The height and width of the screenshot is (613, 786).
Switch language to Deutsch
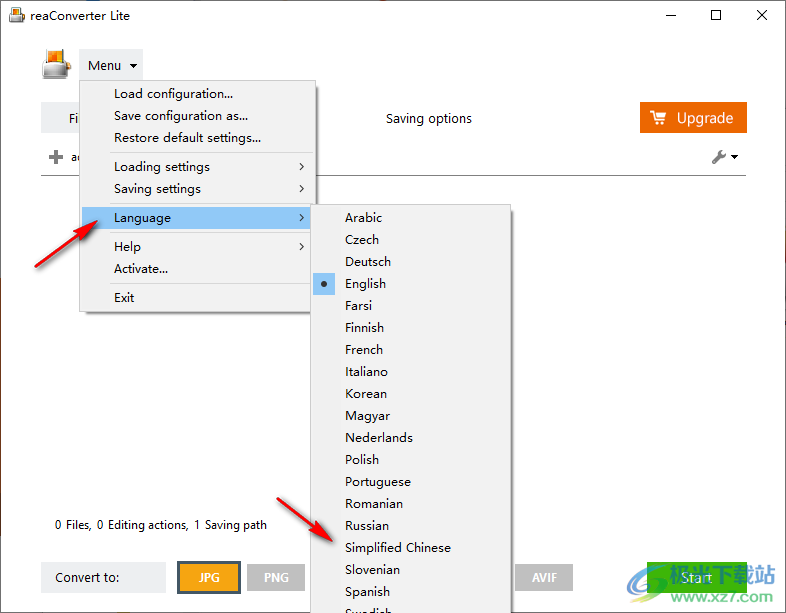411,262
